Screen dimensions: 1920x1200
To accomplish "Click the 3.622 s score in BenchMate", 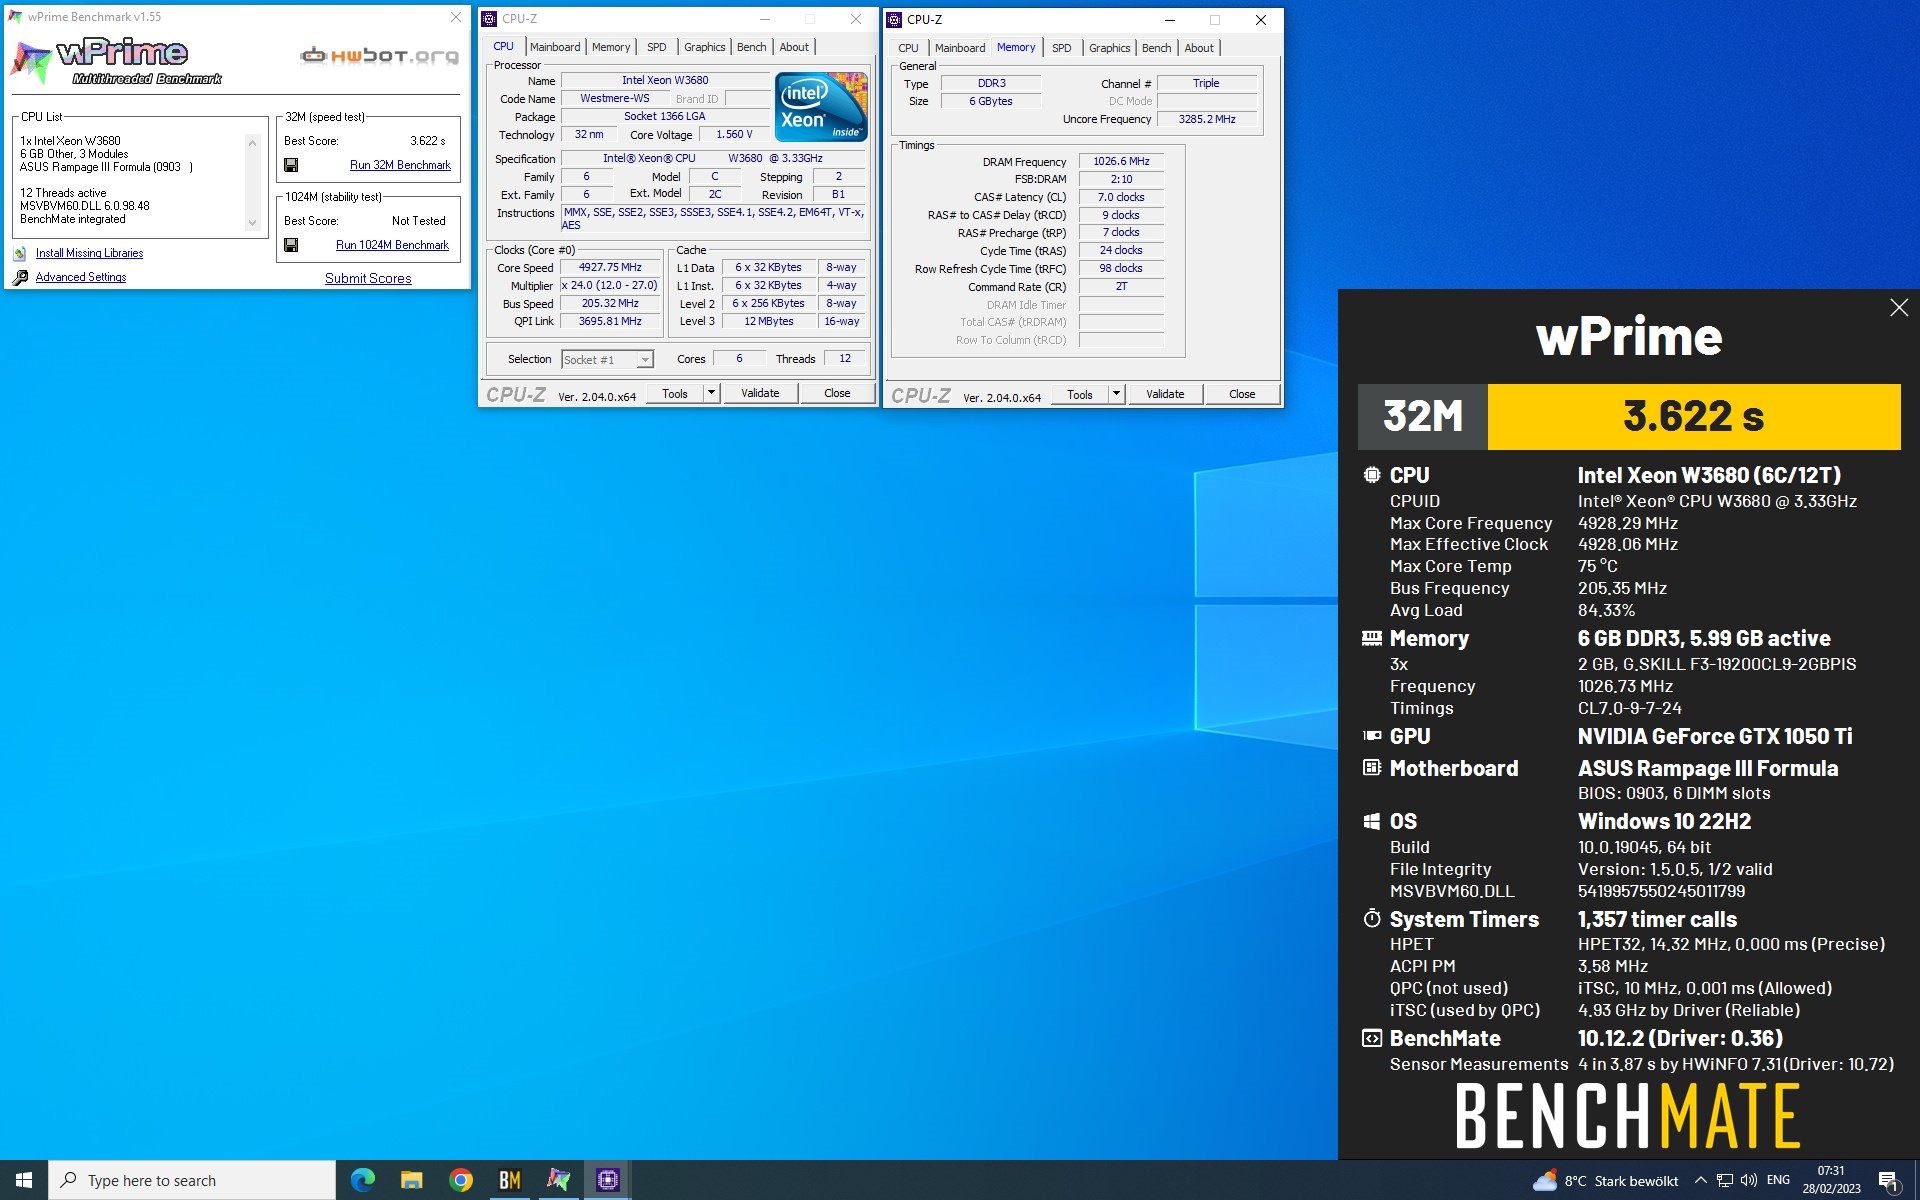I will click(x=1693, y=416).
